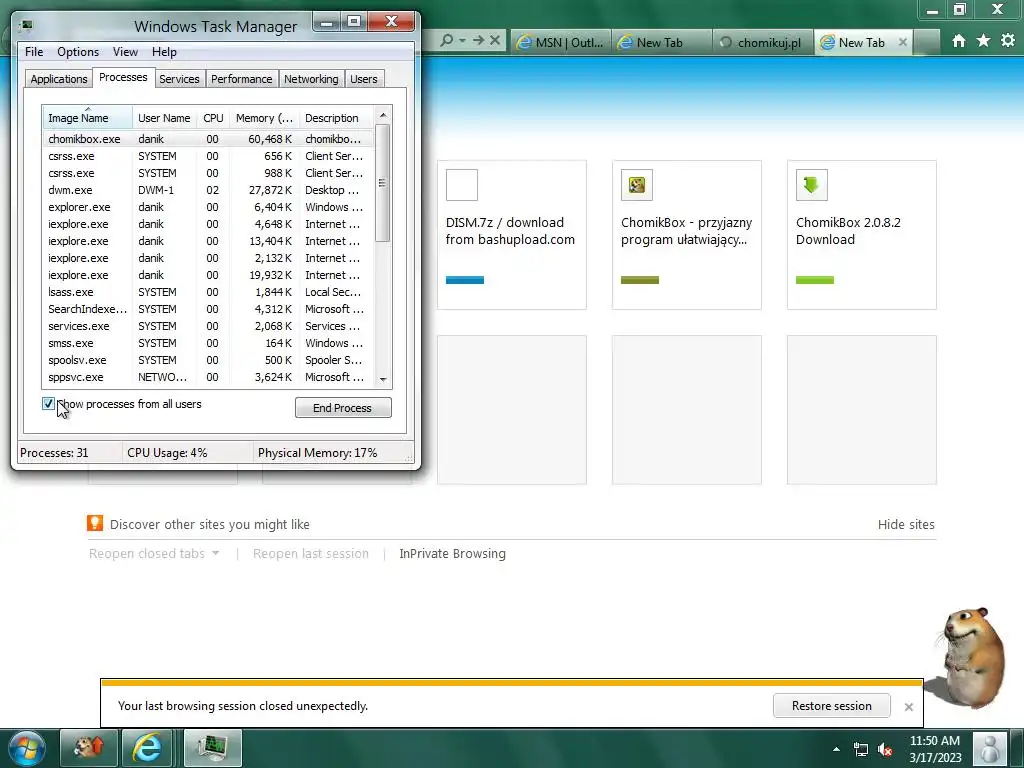Sort processes by the CPU column
Viewport: 1024px width, 768px height.
[213, 118]
